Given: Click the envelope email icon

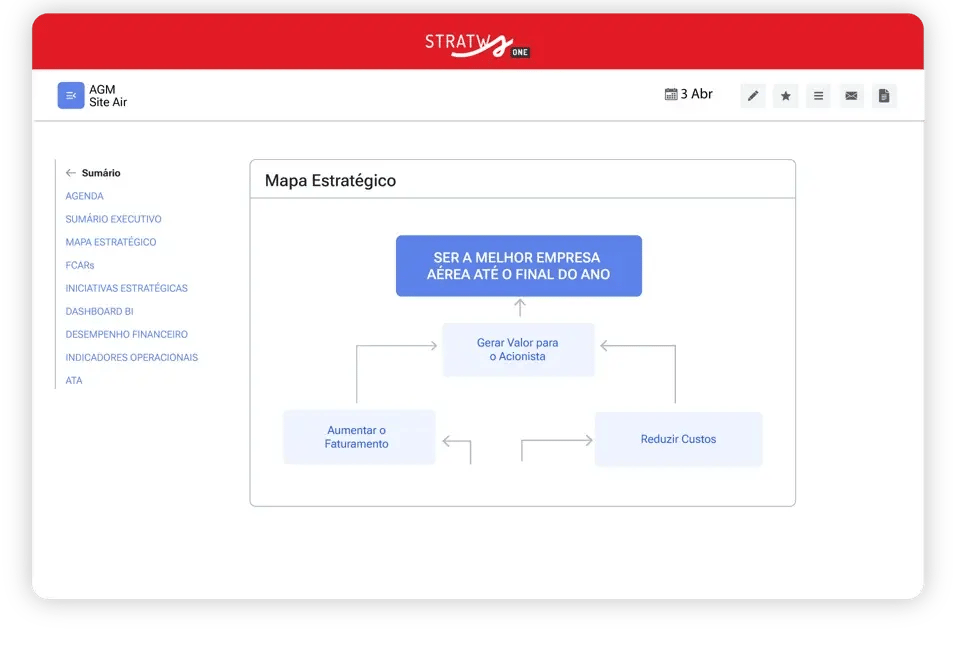Looking at the screenshot, I should pyautogui.click(x=851, y=95).
